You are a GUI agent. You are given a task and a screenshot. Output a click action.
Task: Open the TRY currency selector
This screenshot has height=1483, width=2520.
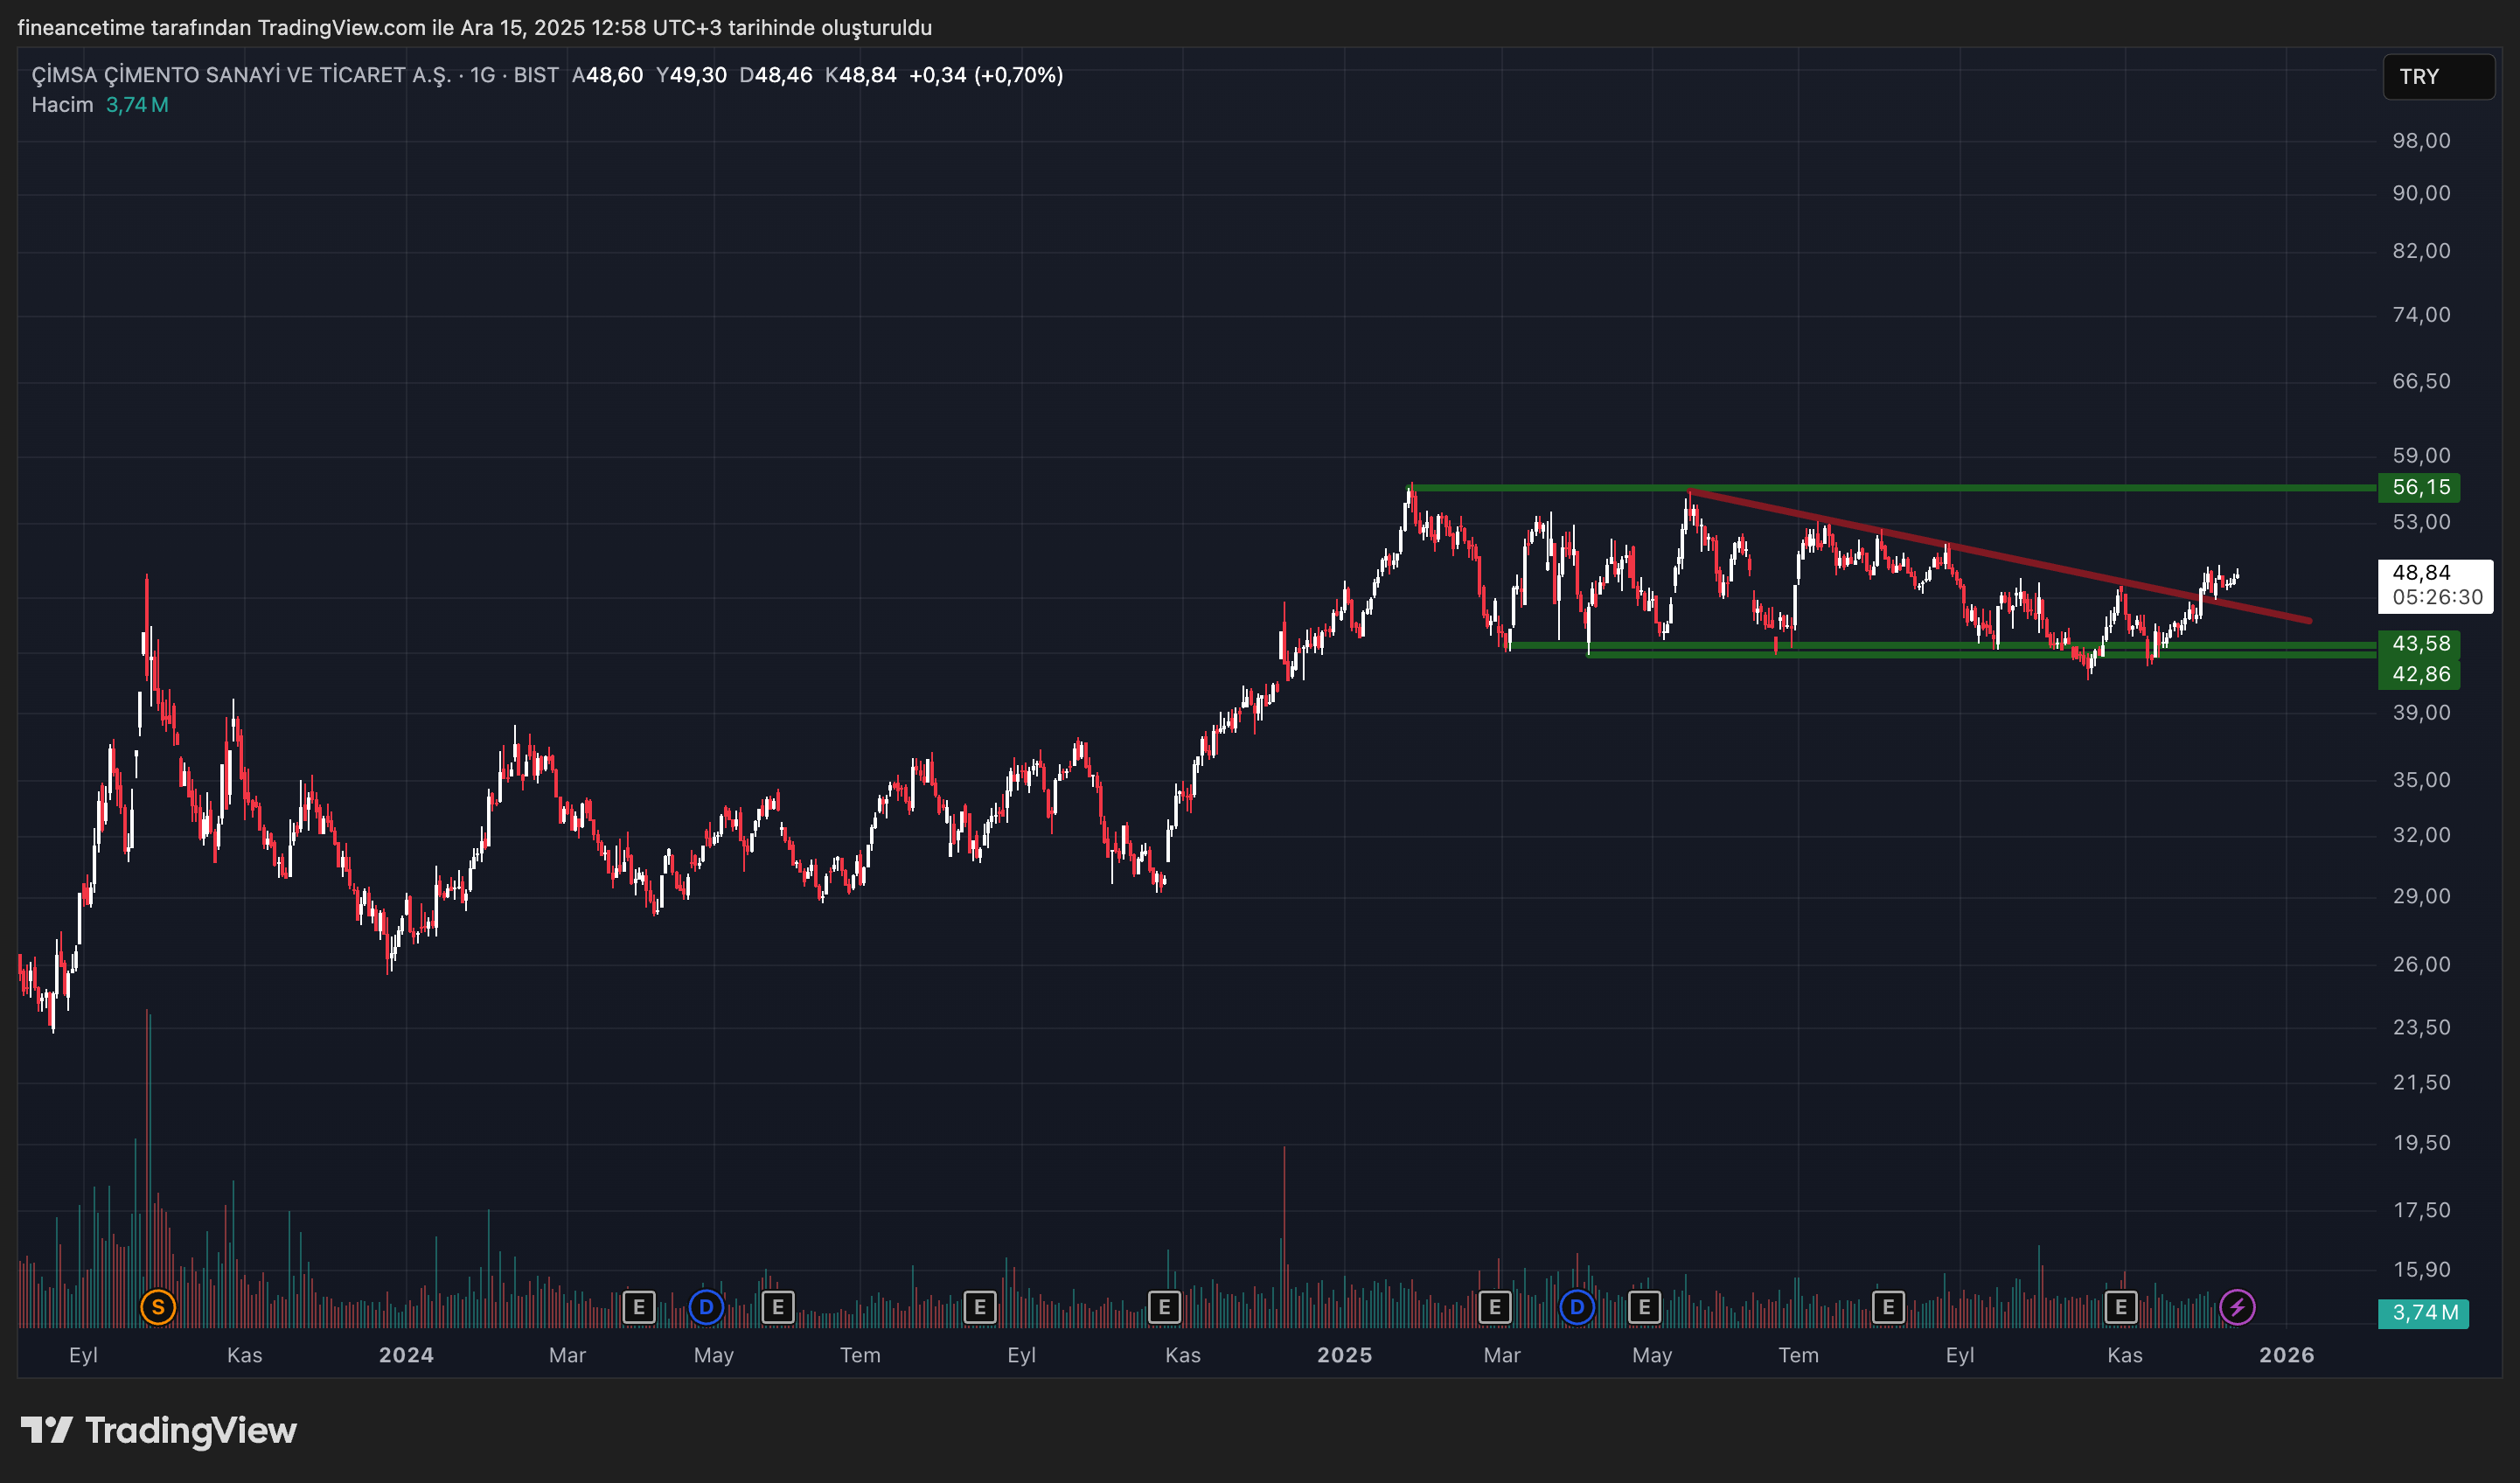(x=2437, y=77)
